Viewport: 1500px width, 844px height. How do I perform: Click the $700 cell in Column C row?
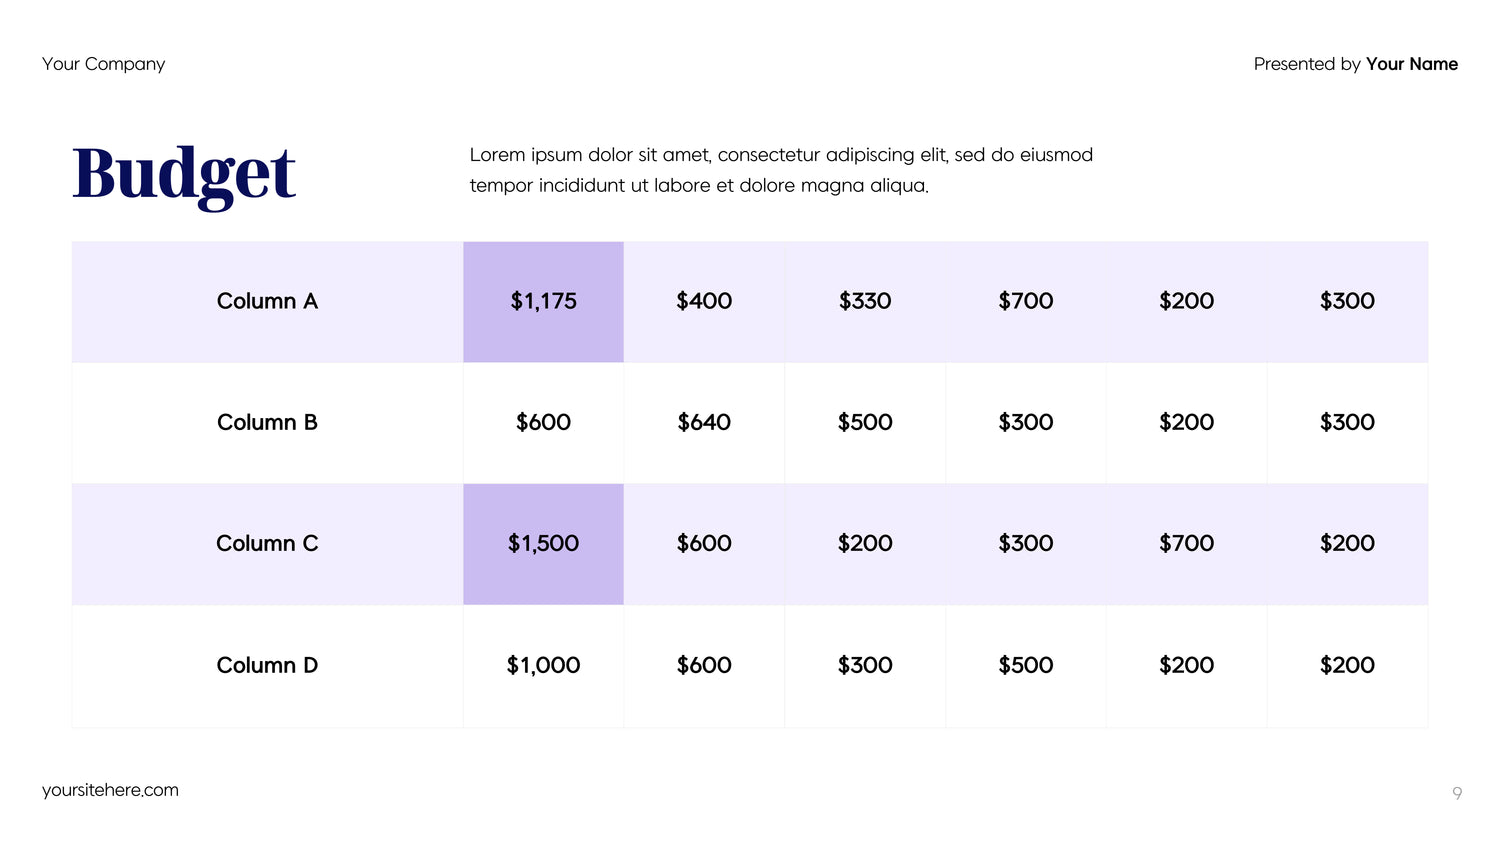coord(1186,543)
